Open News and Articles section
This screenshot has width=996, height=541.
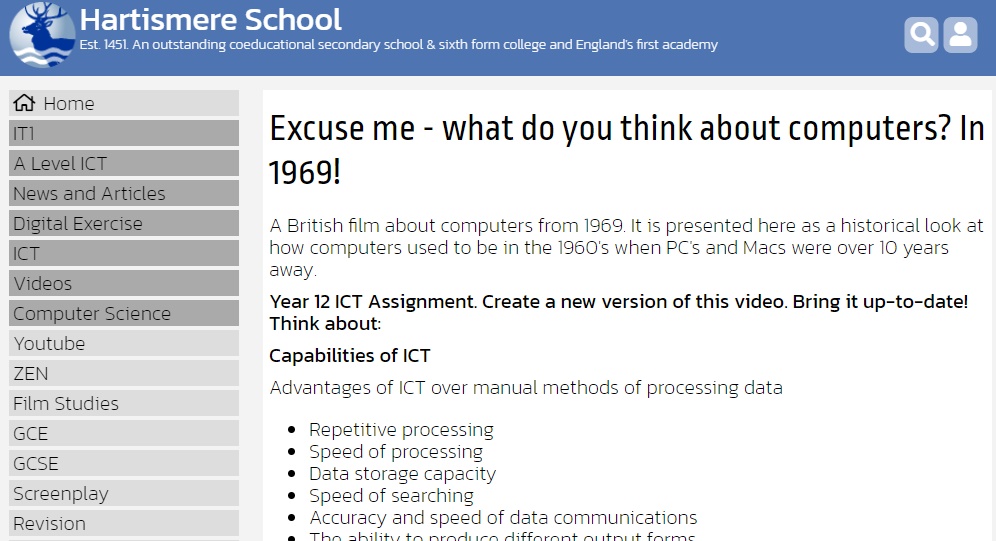(124, 193)
